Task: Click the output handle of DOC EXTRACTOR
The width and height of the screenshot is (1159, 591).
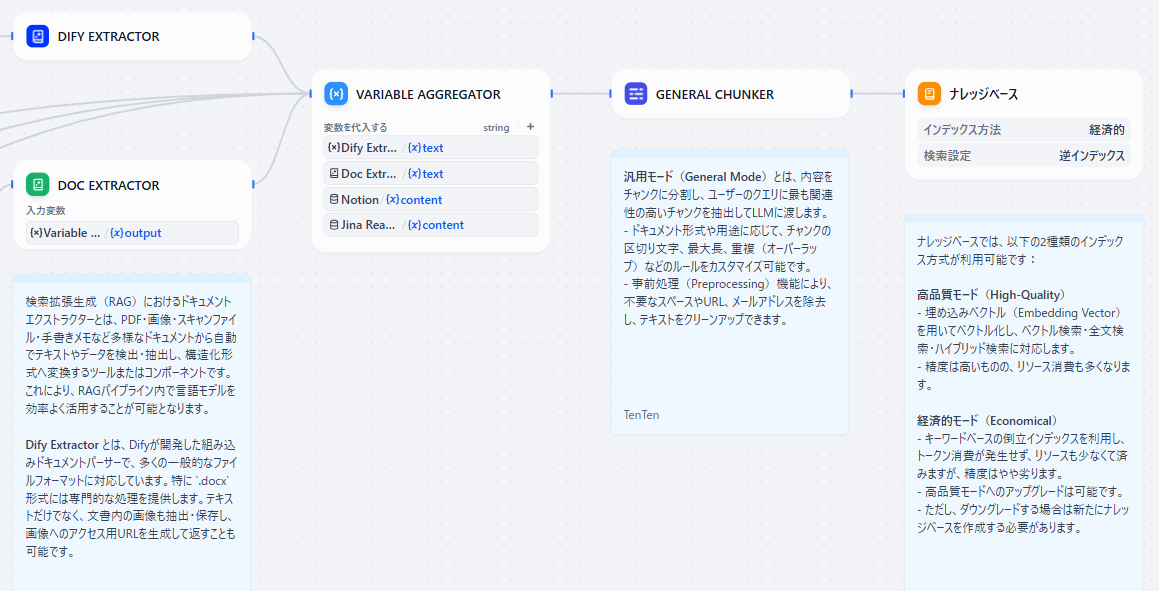Action: coord(253,184)
